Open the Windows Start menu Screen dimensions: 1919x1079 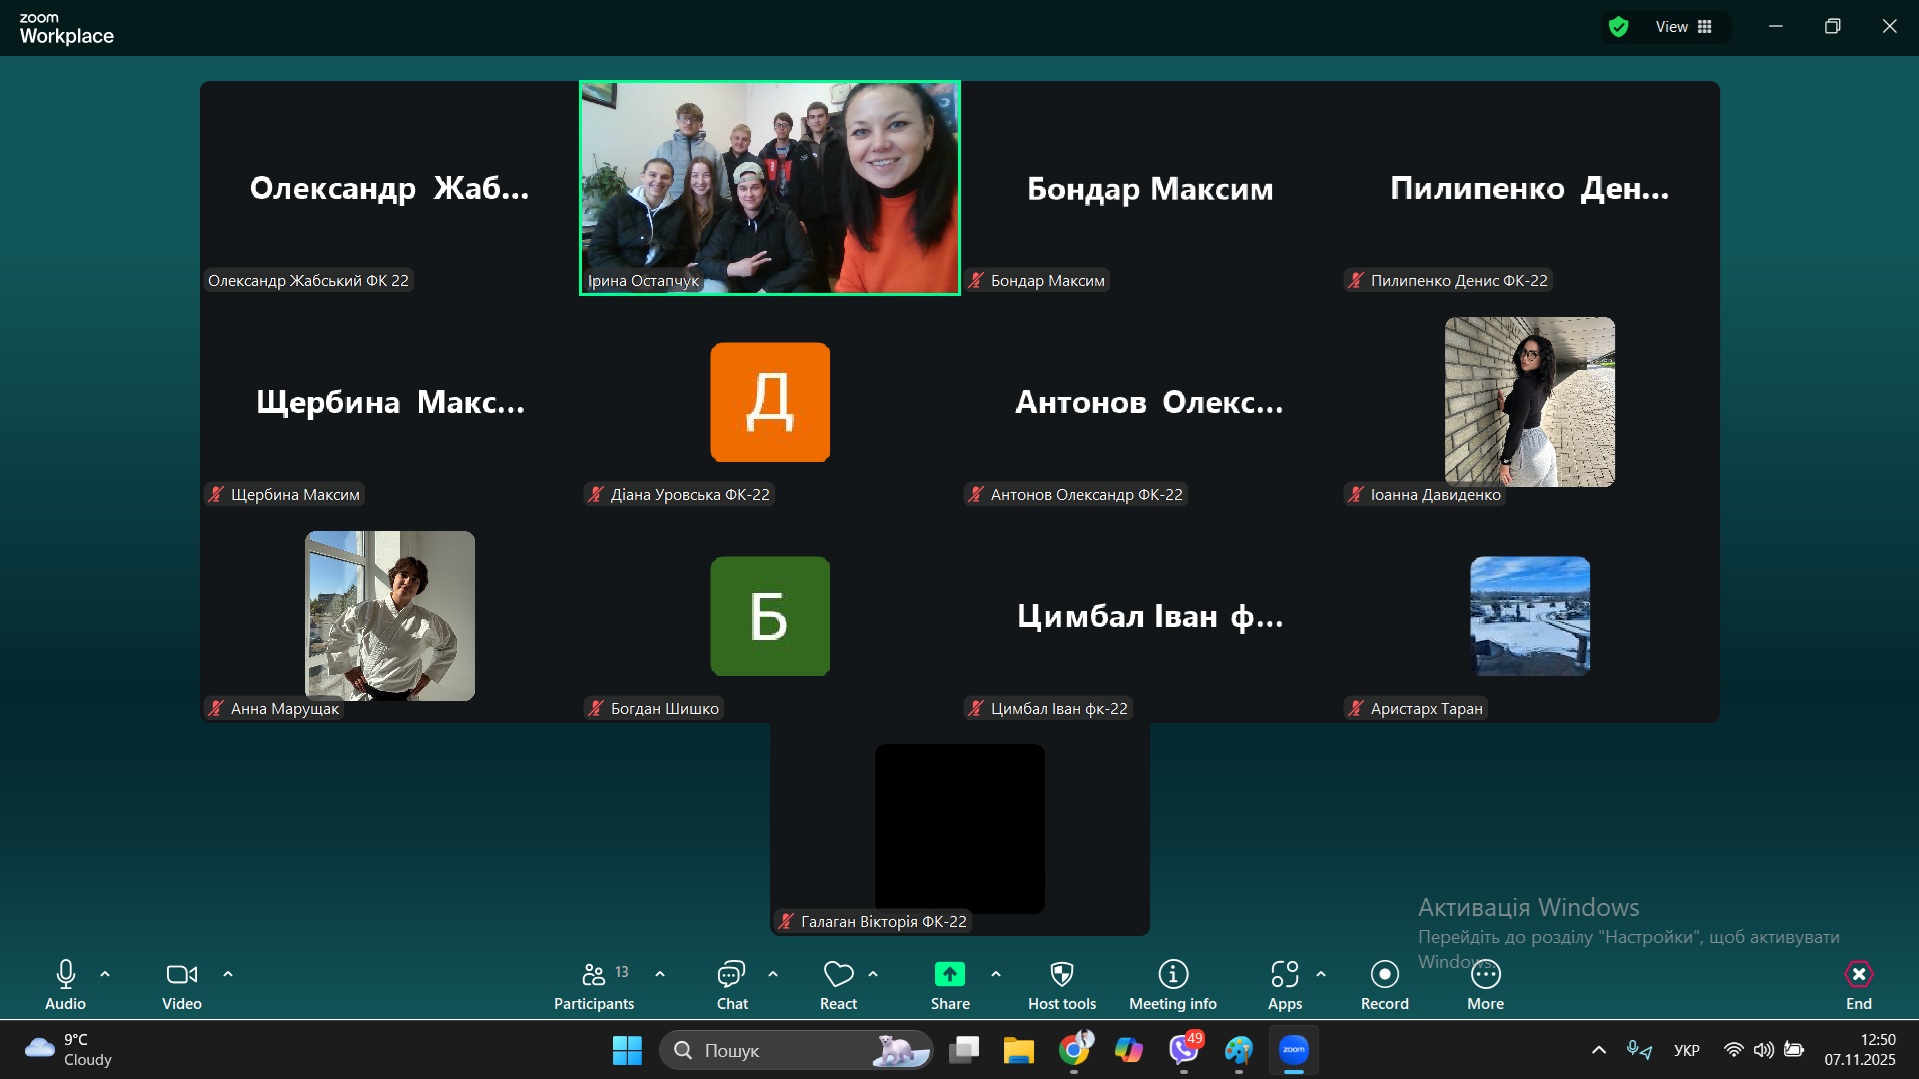[627, 1050]
